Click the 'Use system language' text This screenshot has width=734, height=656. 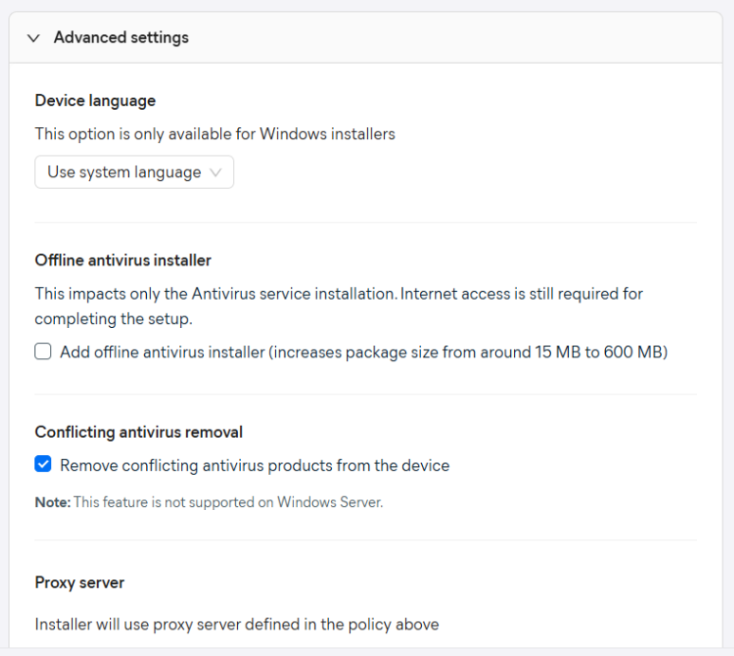(124, 172)
